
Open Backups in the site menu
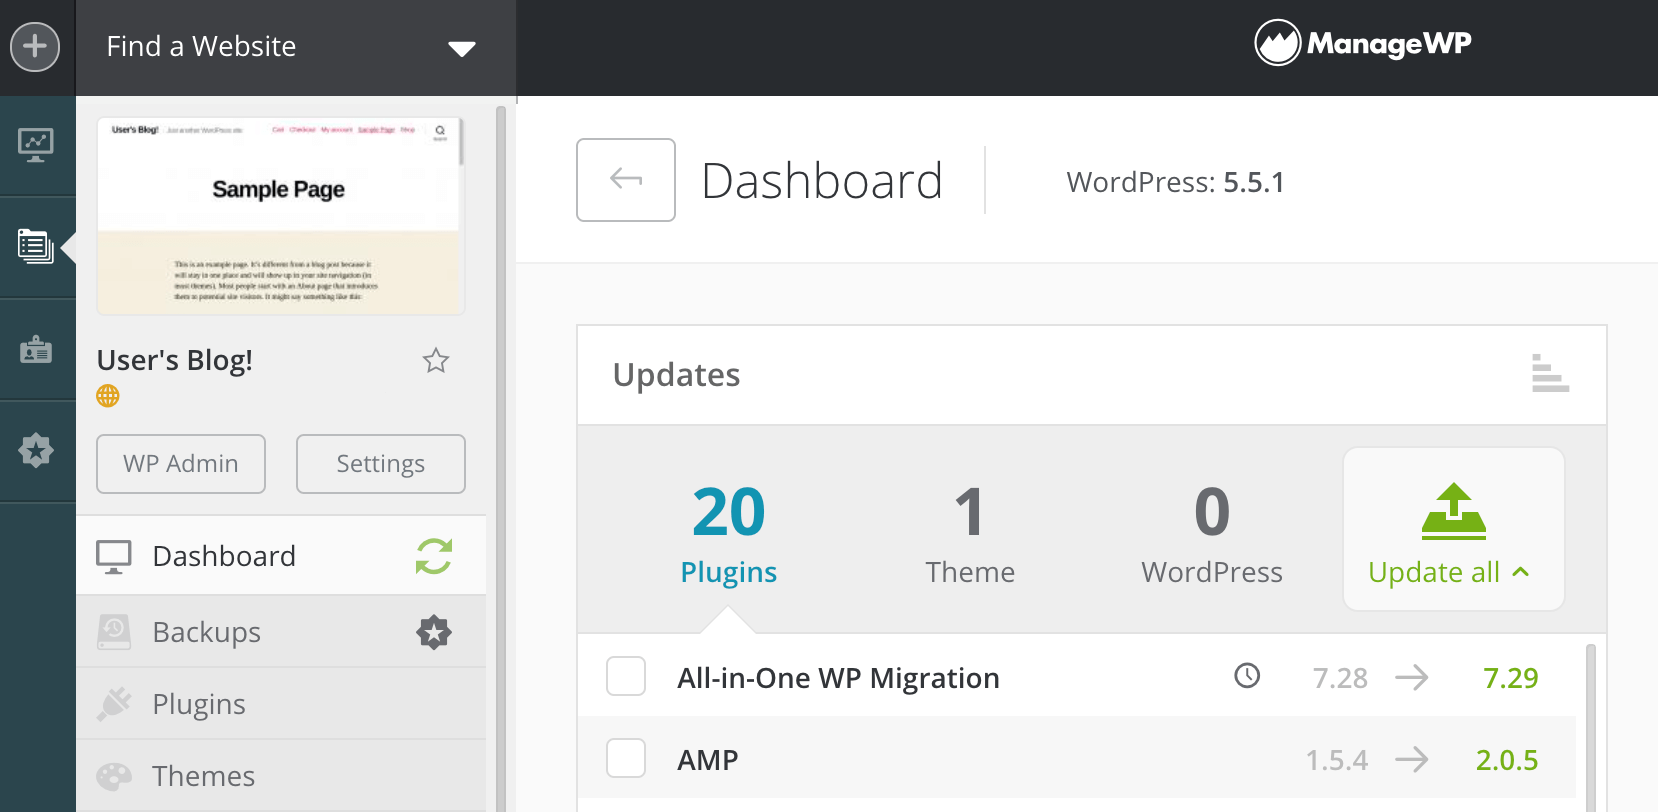click(x=281, y=632)
